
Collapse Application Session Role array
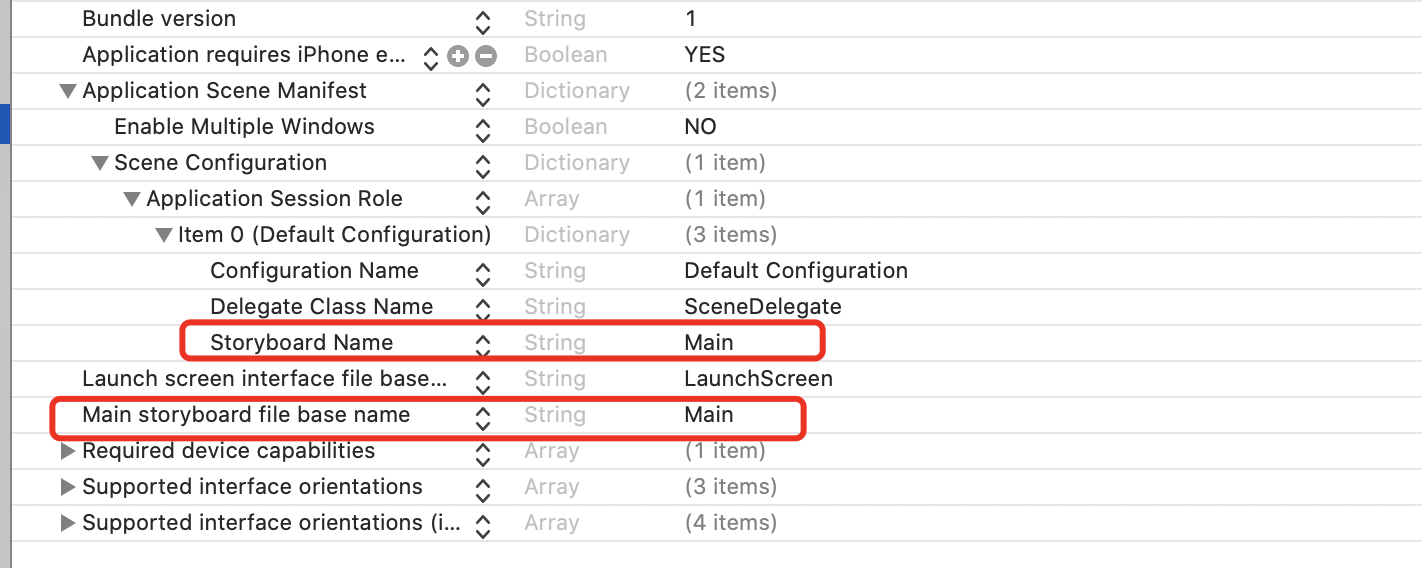[132, 199]
